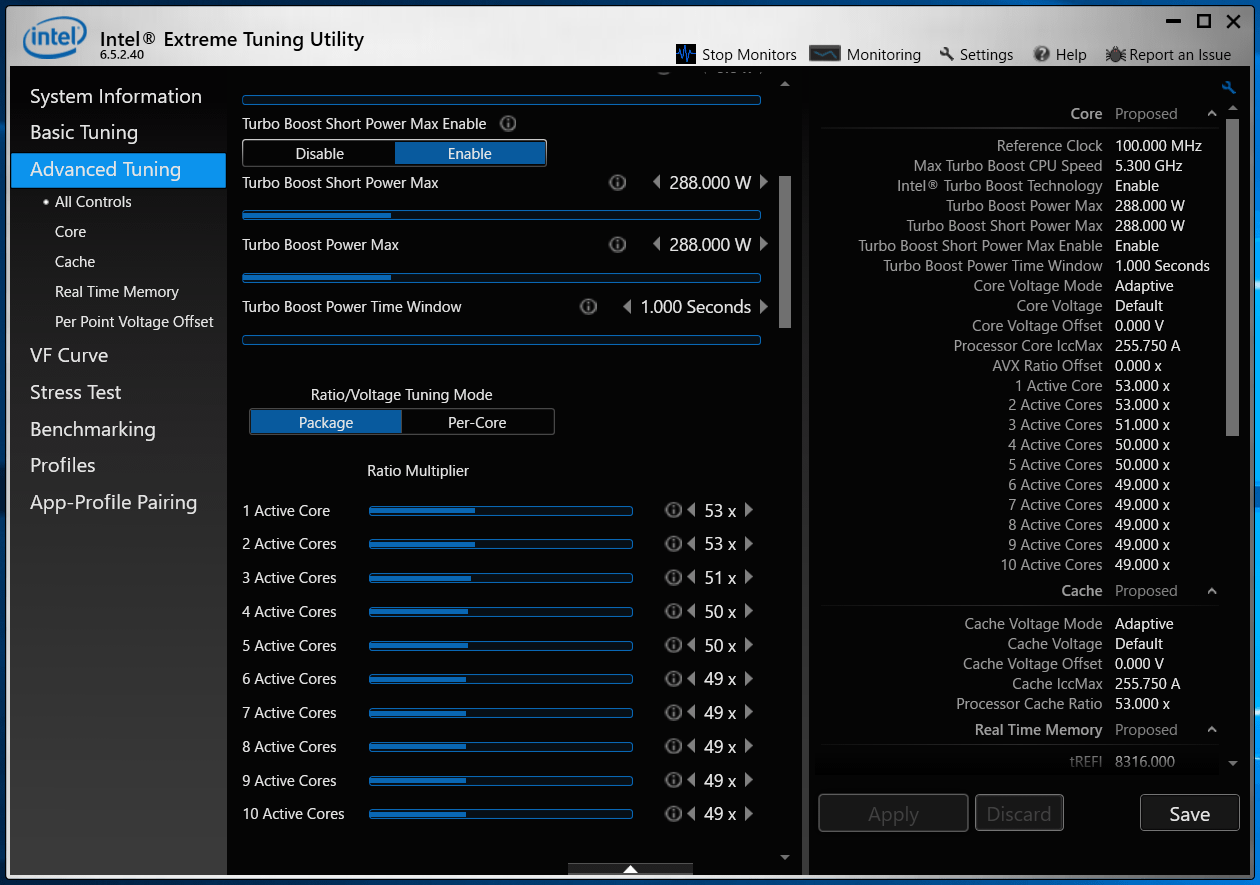Click the Report an Issue bug icon
The width and height of the screenshot is (1260, 885).
(1116, 54)
